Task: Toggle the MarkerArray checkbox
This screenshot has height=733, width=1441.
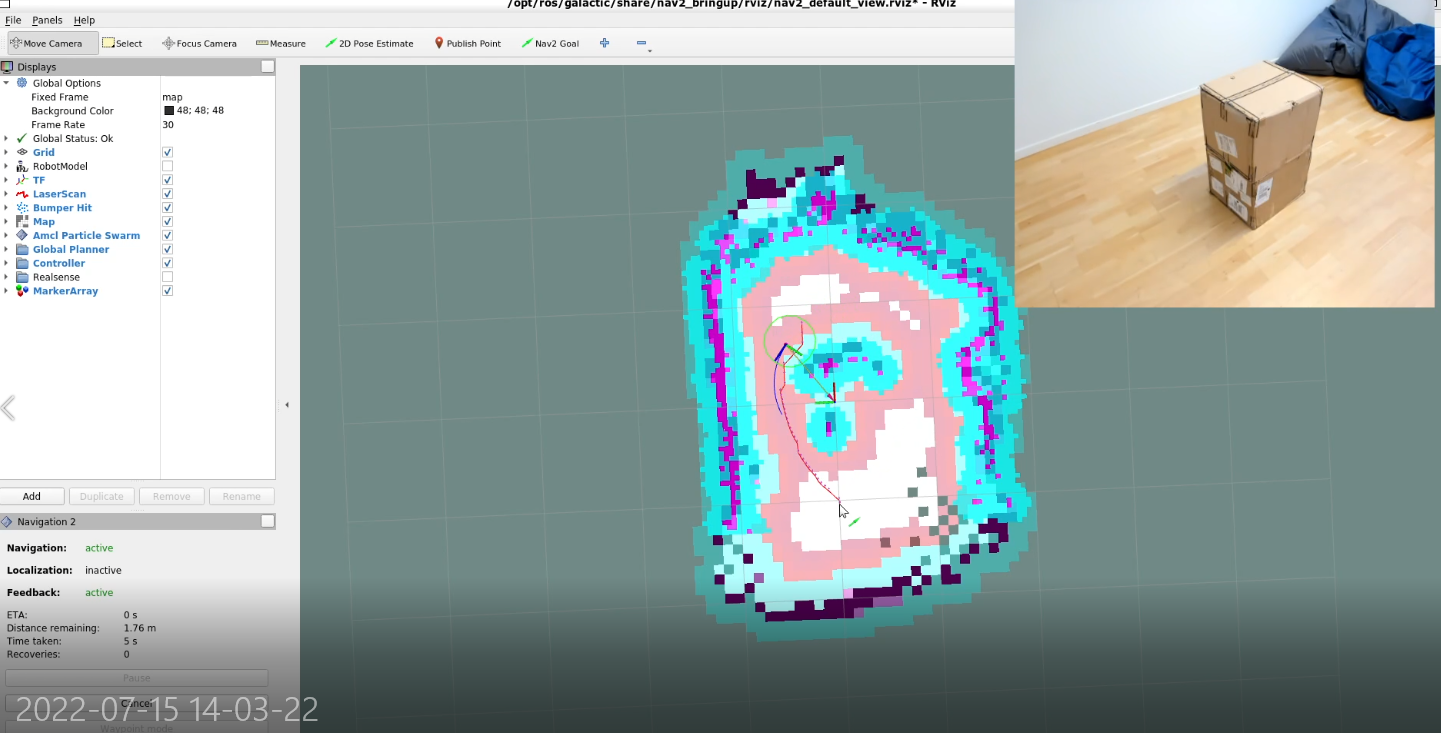Action: pos(167,291)
